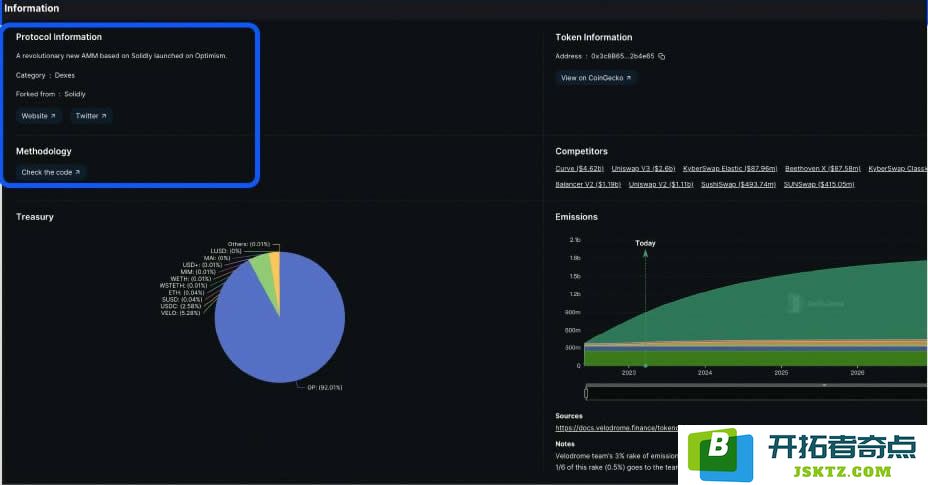Click the token address 0x3c8B65...2b4e65 text
928x485 pixels.
click(x=623, y=56)
